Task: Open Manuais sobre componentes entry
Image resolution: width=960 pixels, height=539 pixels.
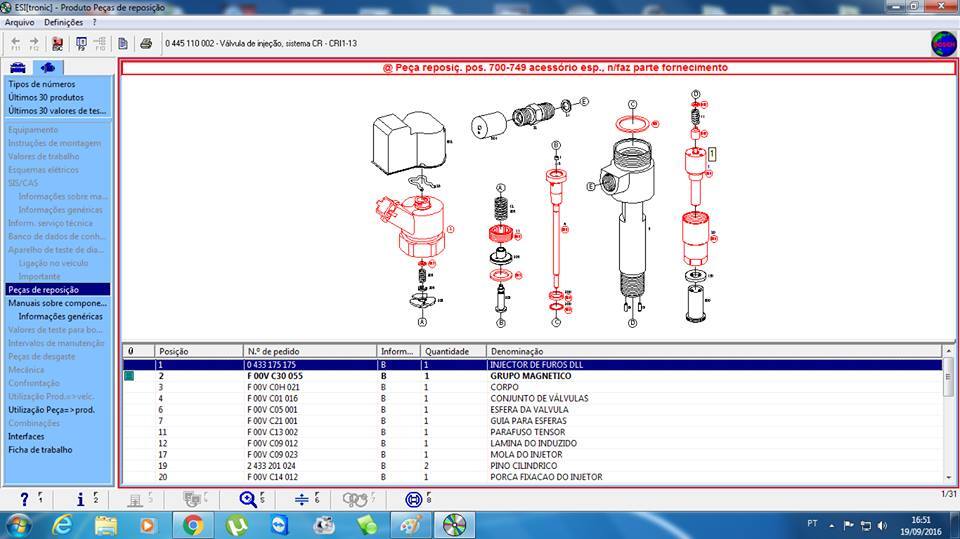Action: pyautogui.click(x=58, y=303)
